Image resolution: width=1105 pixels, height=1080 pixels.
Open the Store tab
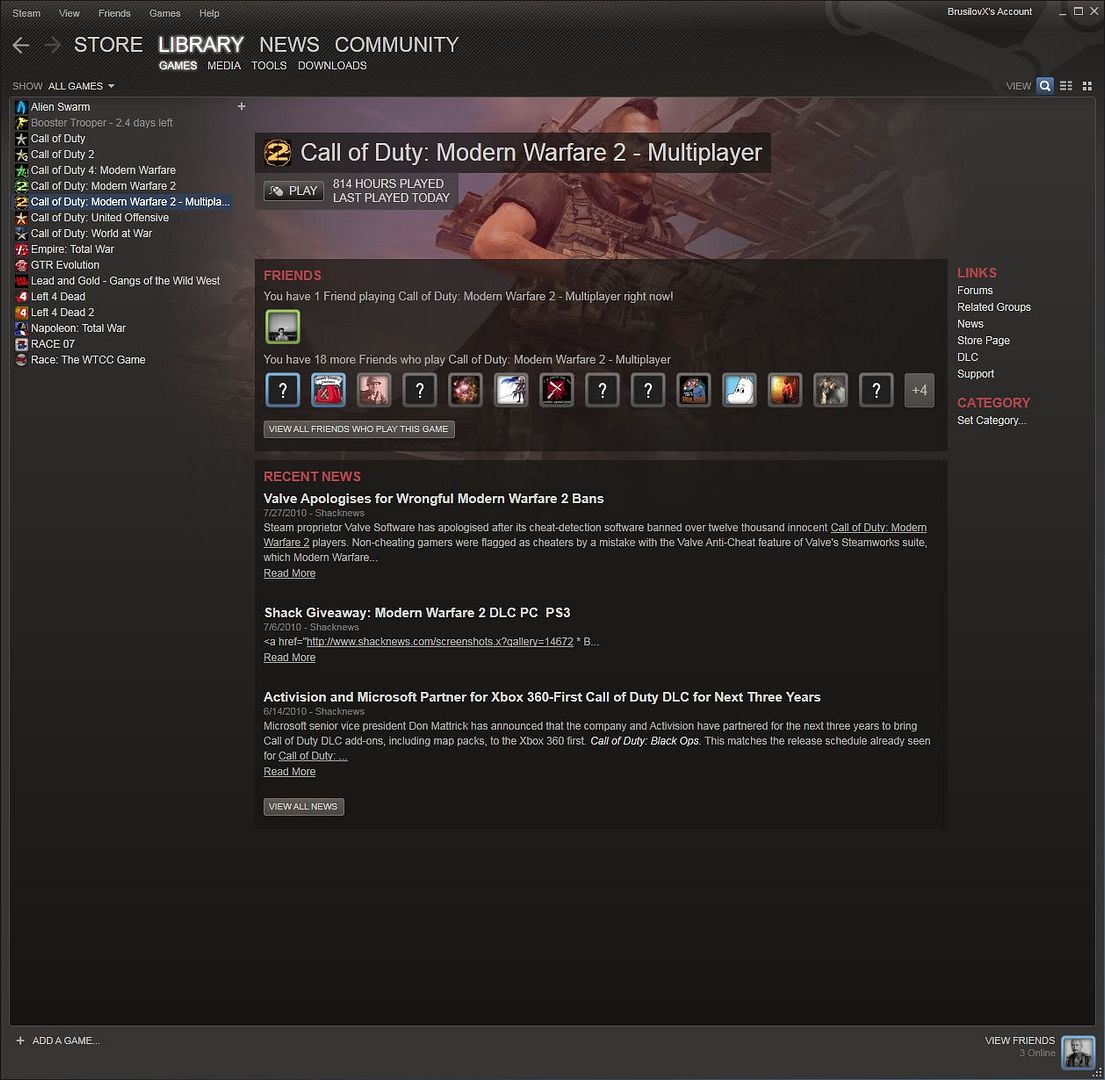[108, 45]
